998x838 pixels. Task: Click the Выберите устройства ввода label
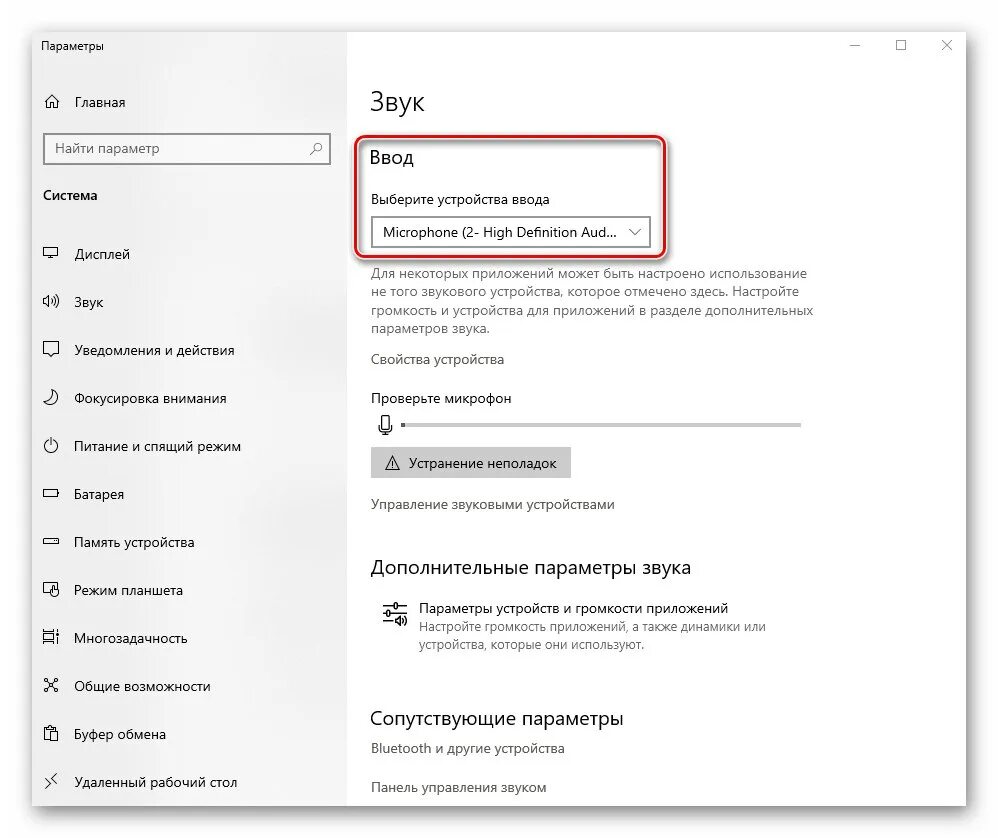[460, 199]
